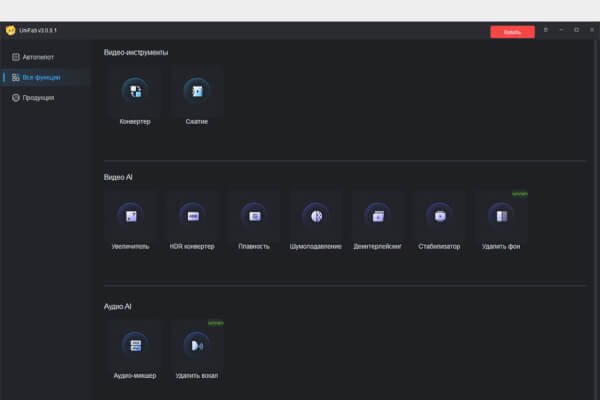Open the Продукция sidebar section
This screenshot has width=600, height=400.
click(45, 98)
